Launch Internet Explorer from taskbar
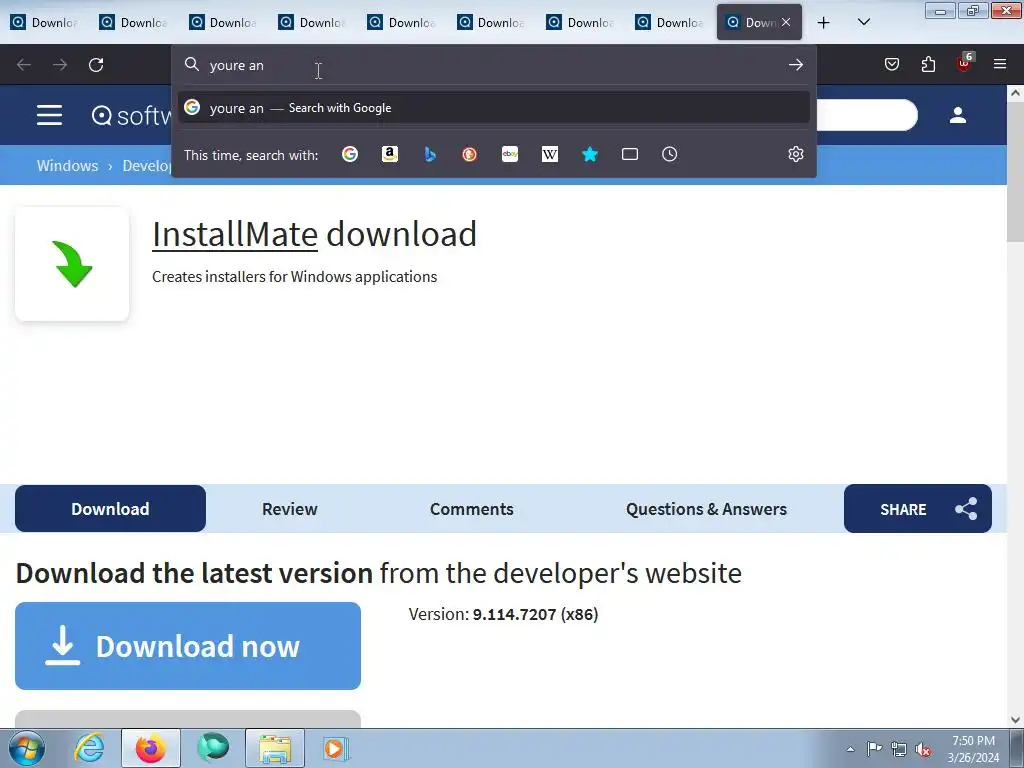Screen dimensions: 1024x768 tap(89, 748)
